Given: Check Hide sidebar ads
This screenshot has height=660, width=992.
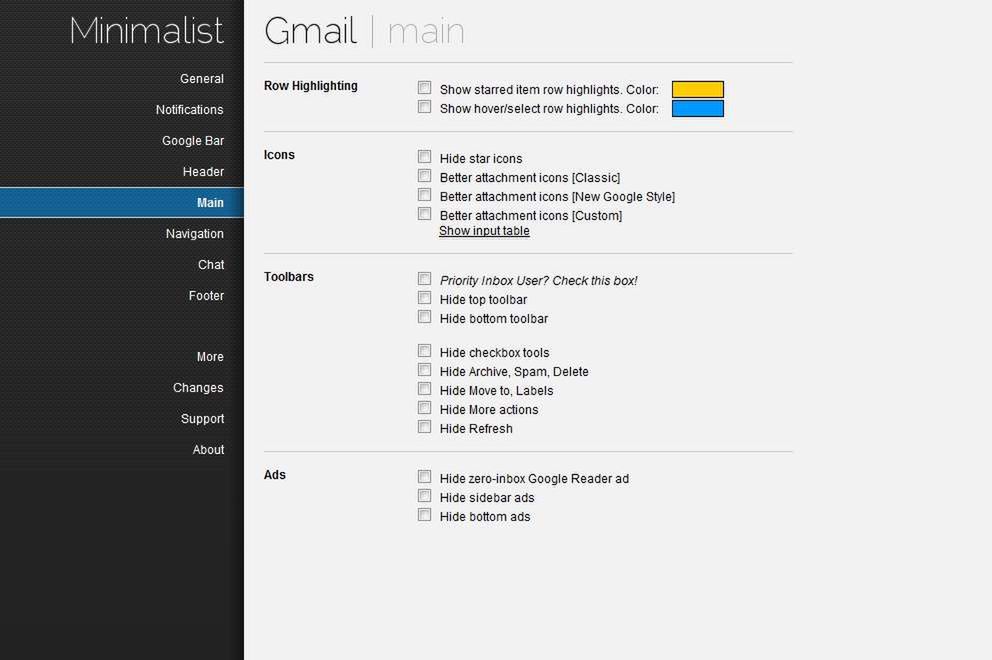Looking at the screenshot, I should [425, 495].
